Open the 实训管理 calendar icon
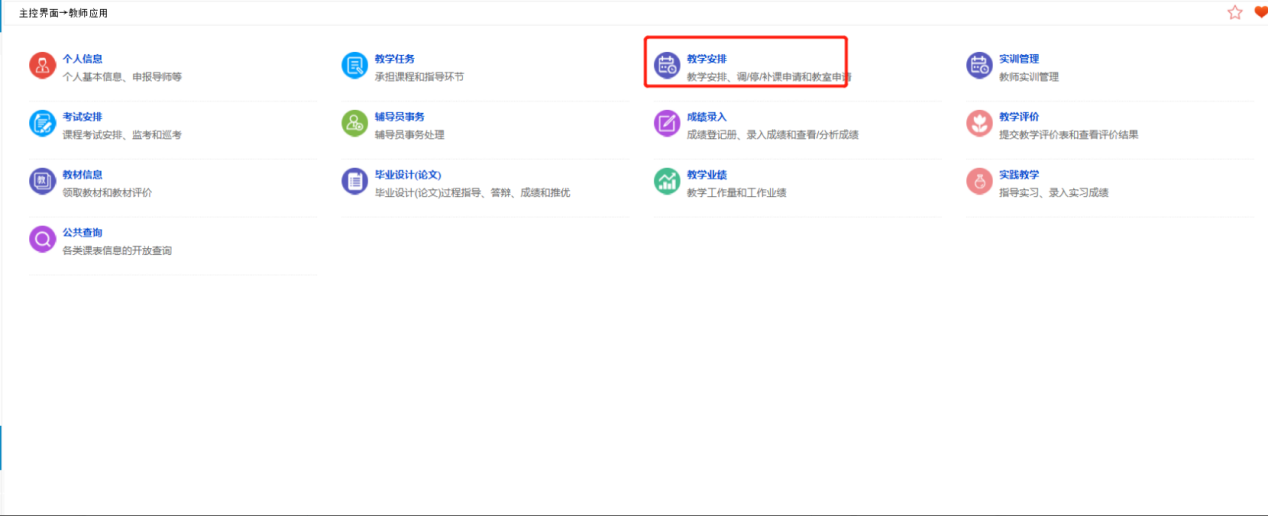 978,66
